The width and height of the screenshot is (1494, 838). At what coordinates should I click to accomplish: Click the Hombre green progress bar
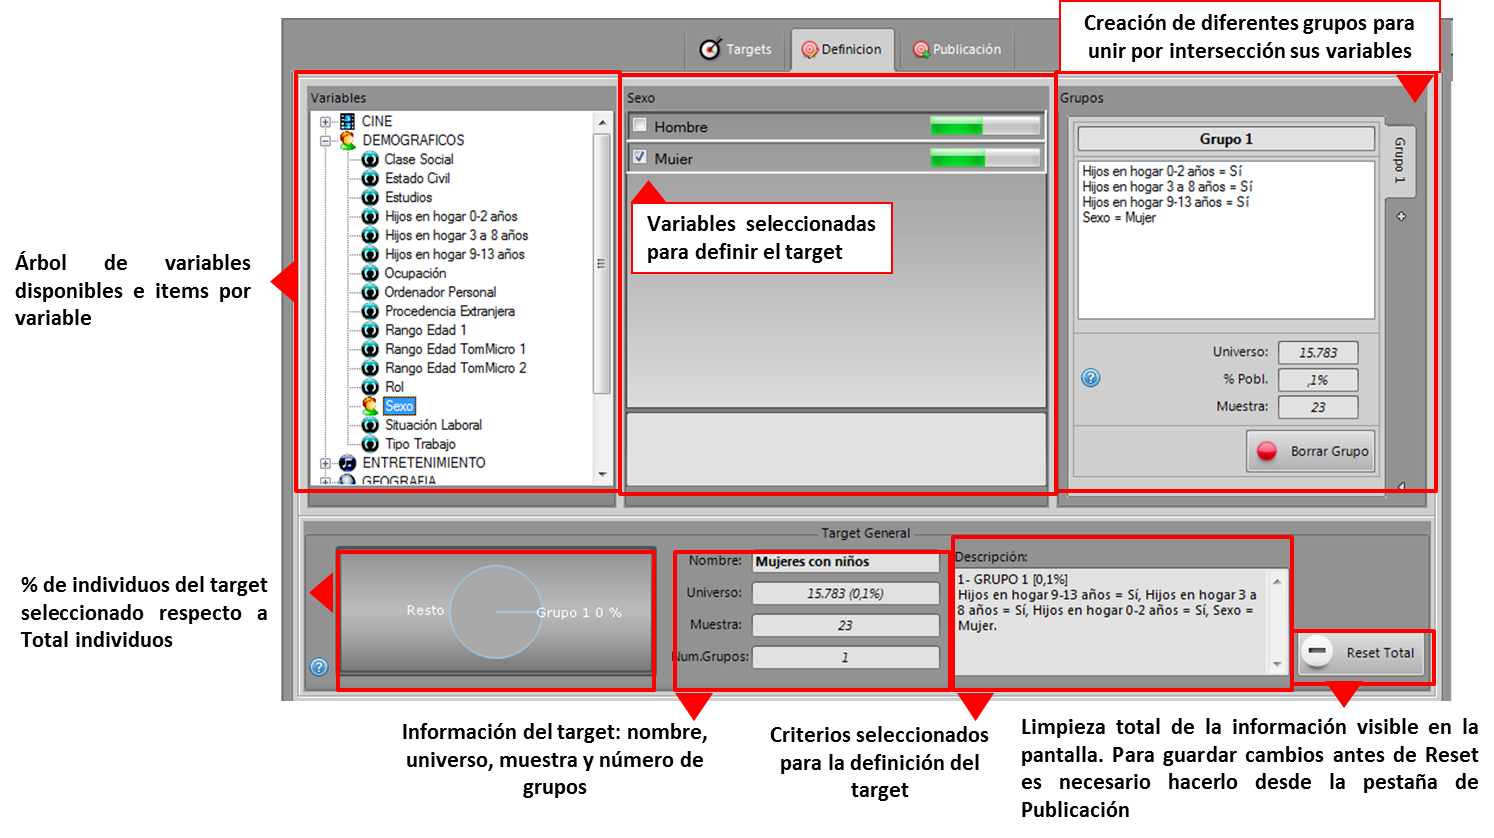click(x=984, y=127)
